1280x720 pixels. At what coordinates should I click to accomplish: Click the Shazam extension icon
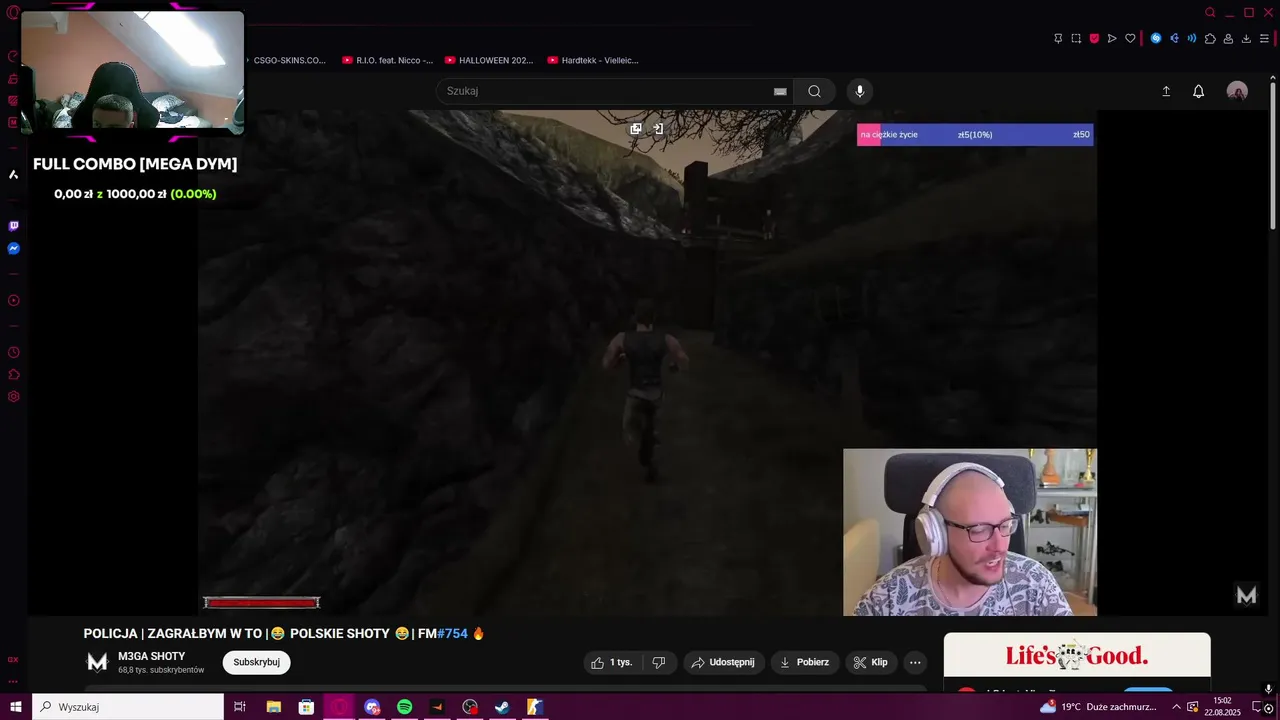(x=1156, y=38)
